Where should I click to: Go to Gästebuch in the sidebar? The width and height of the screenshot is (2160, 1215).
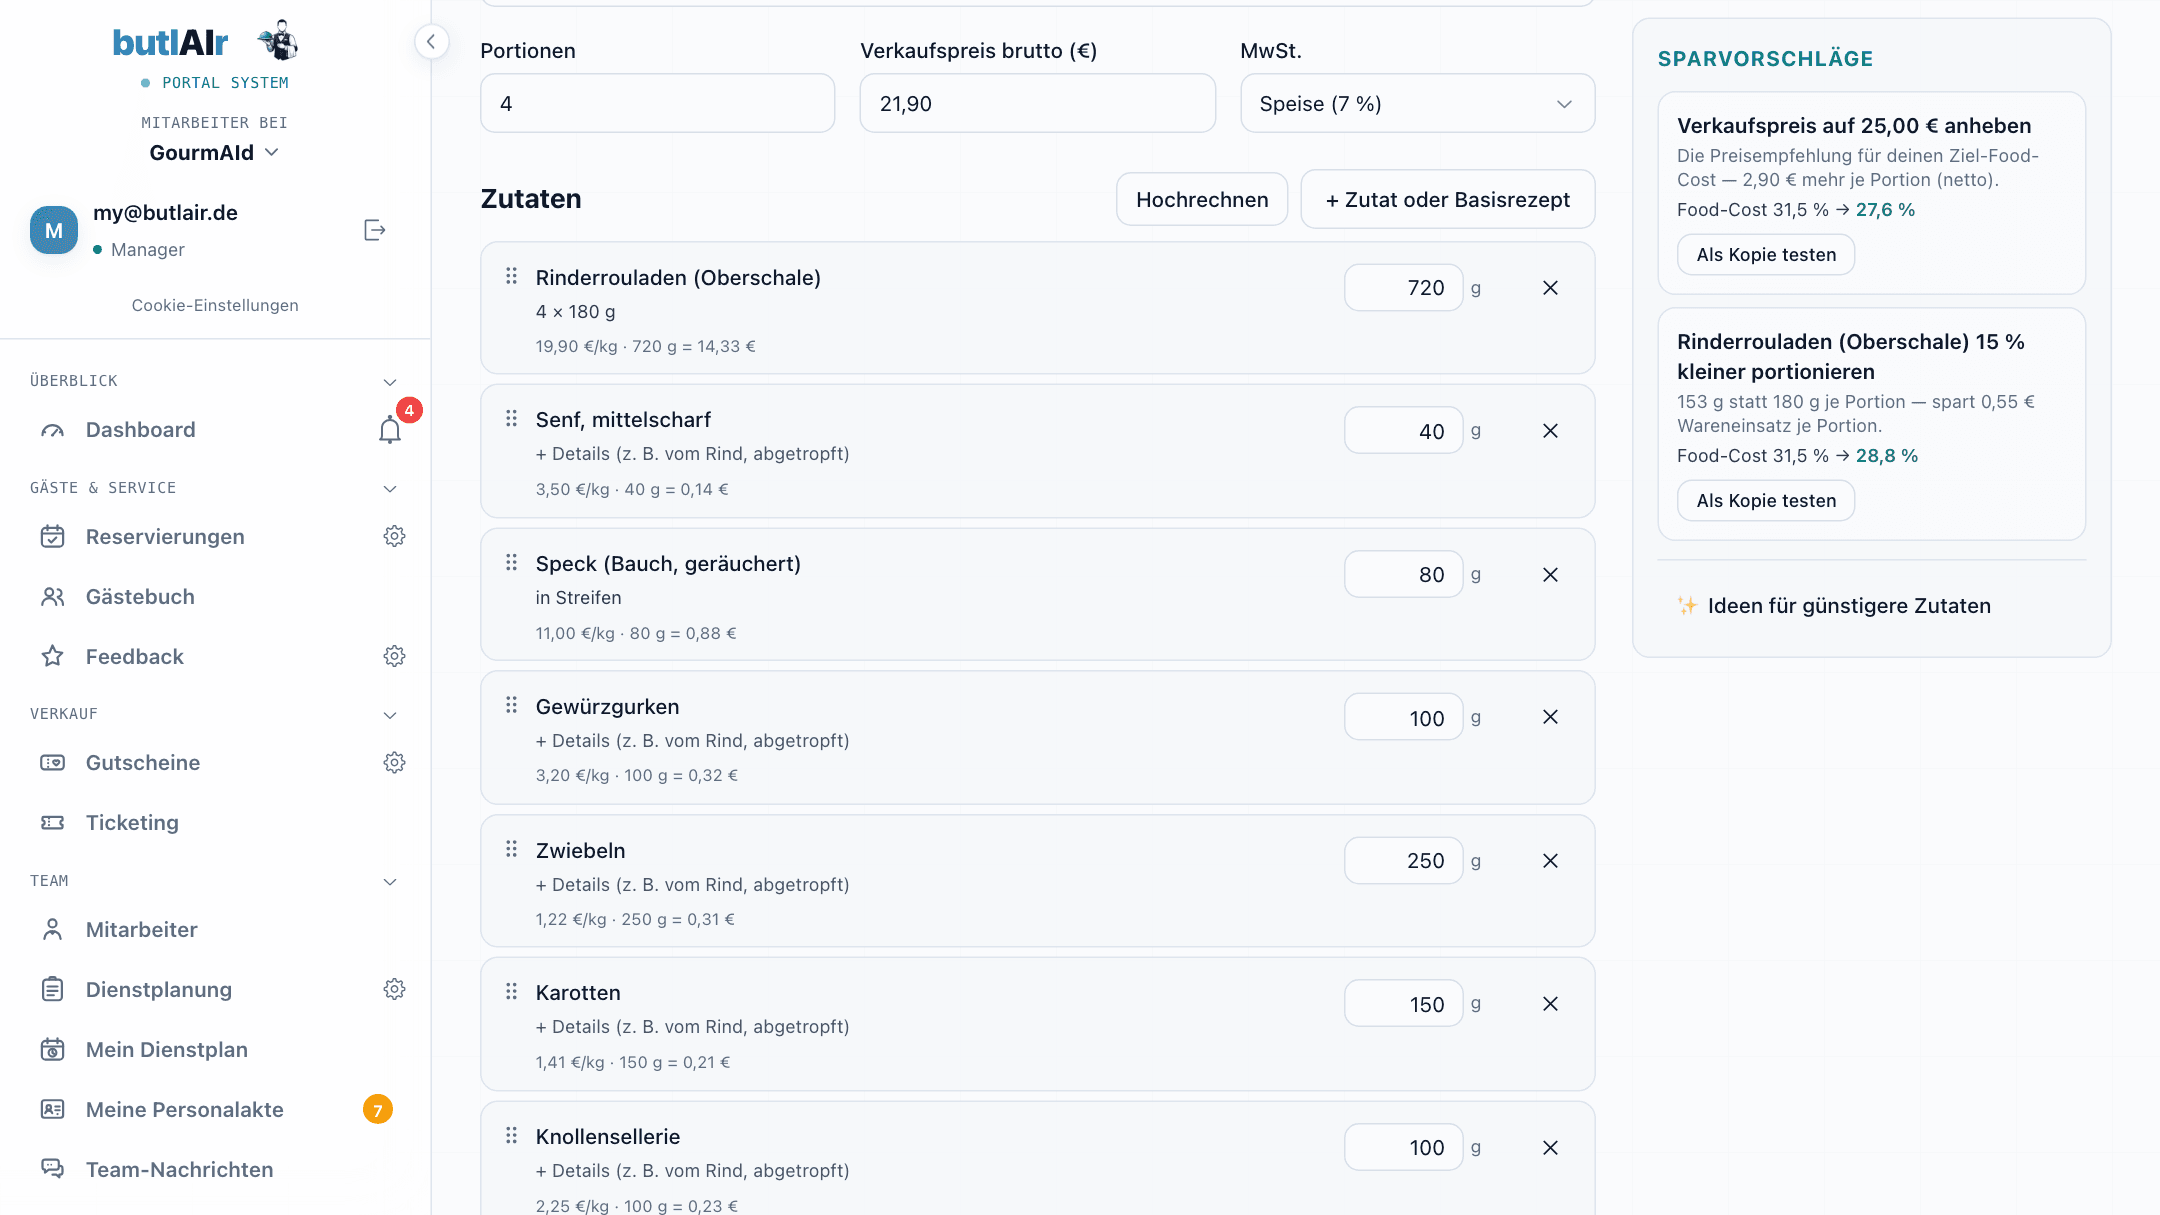point(140,597)
